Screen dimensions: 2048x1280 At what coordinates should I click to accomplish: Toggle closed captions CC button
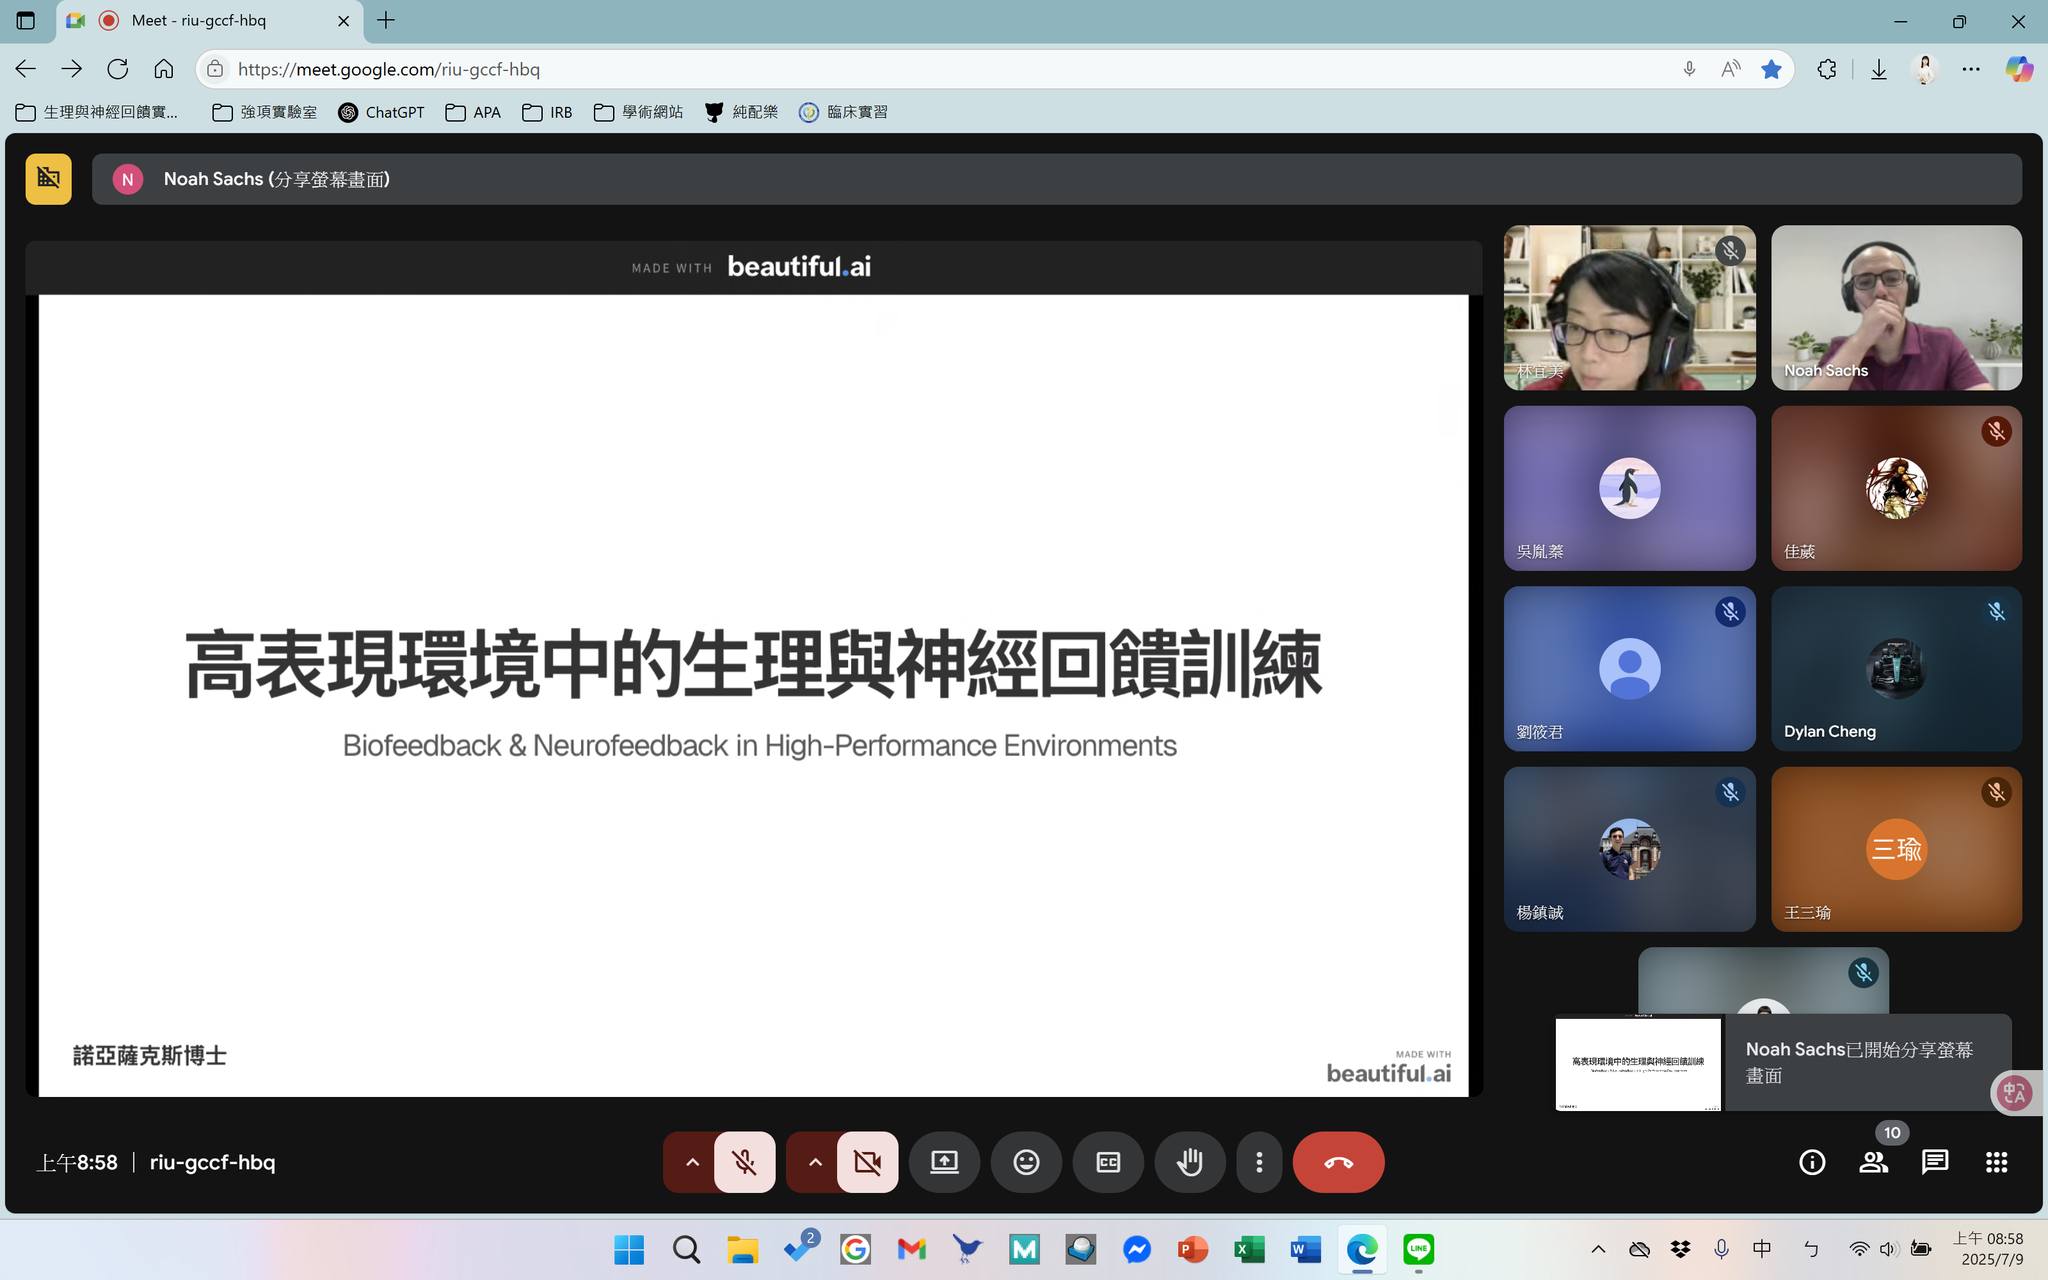coord(1108,1162)
